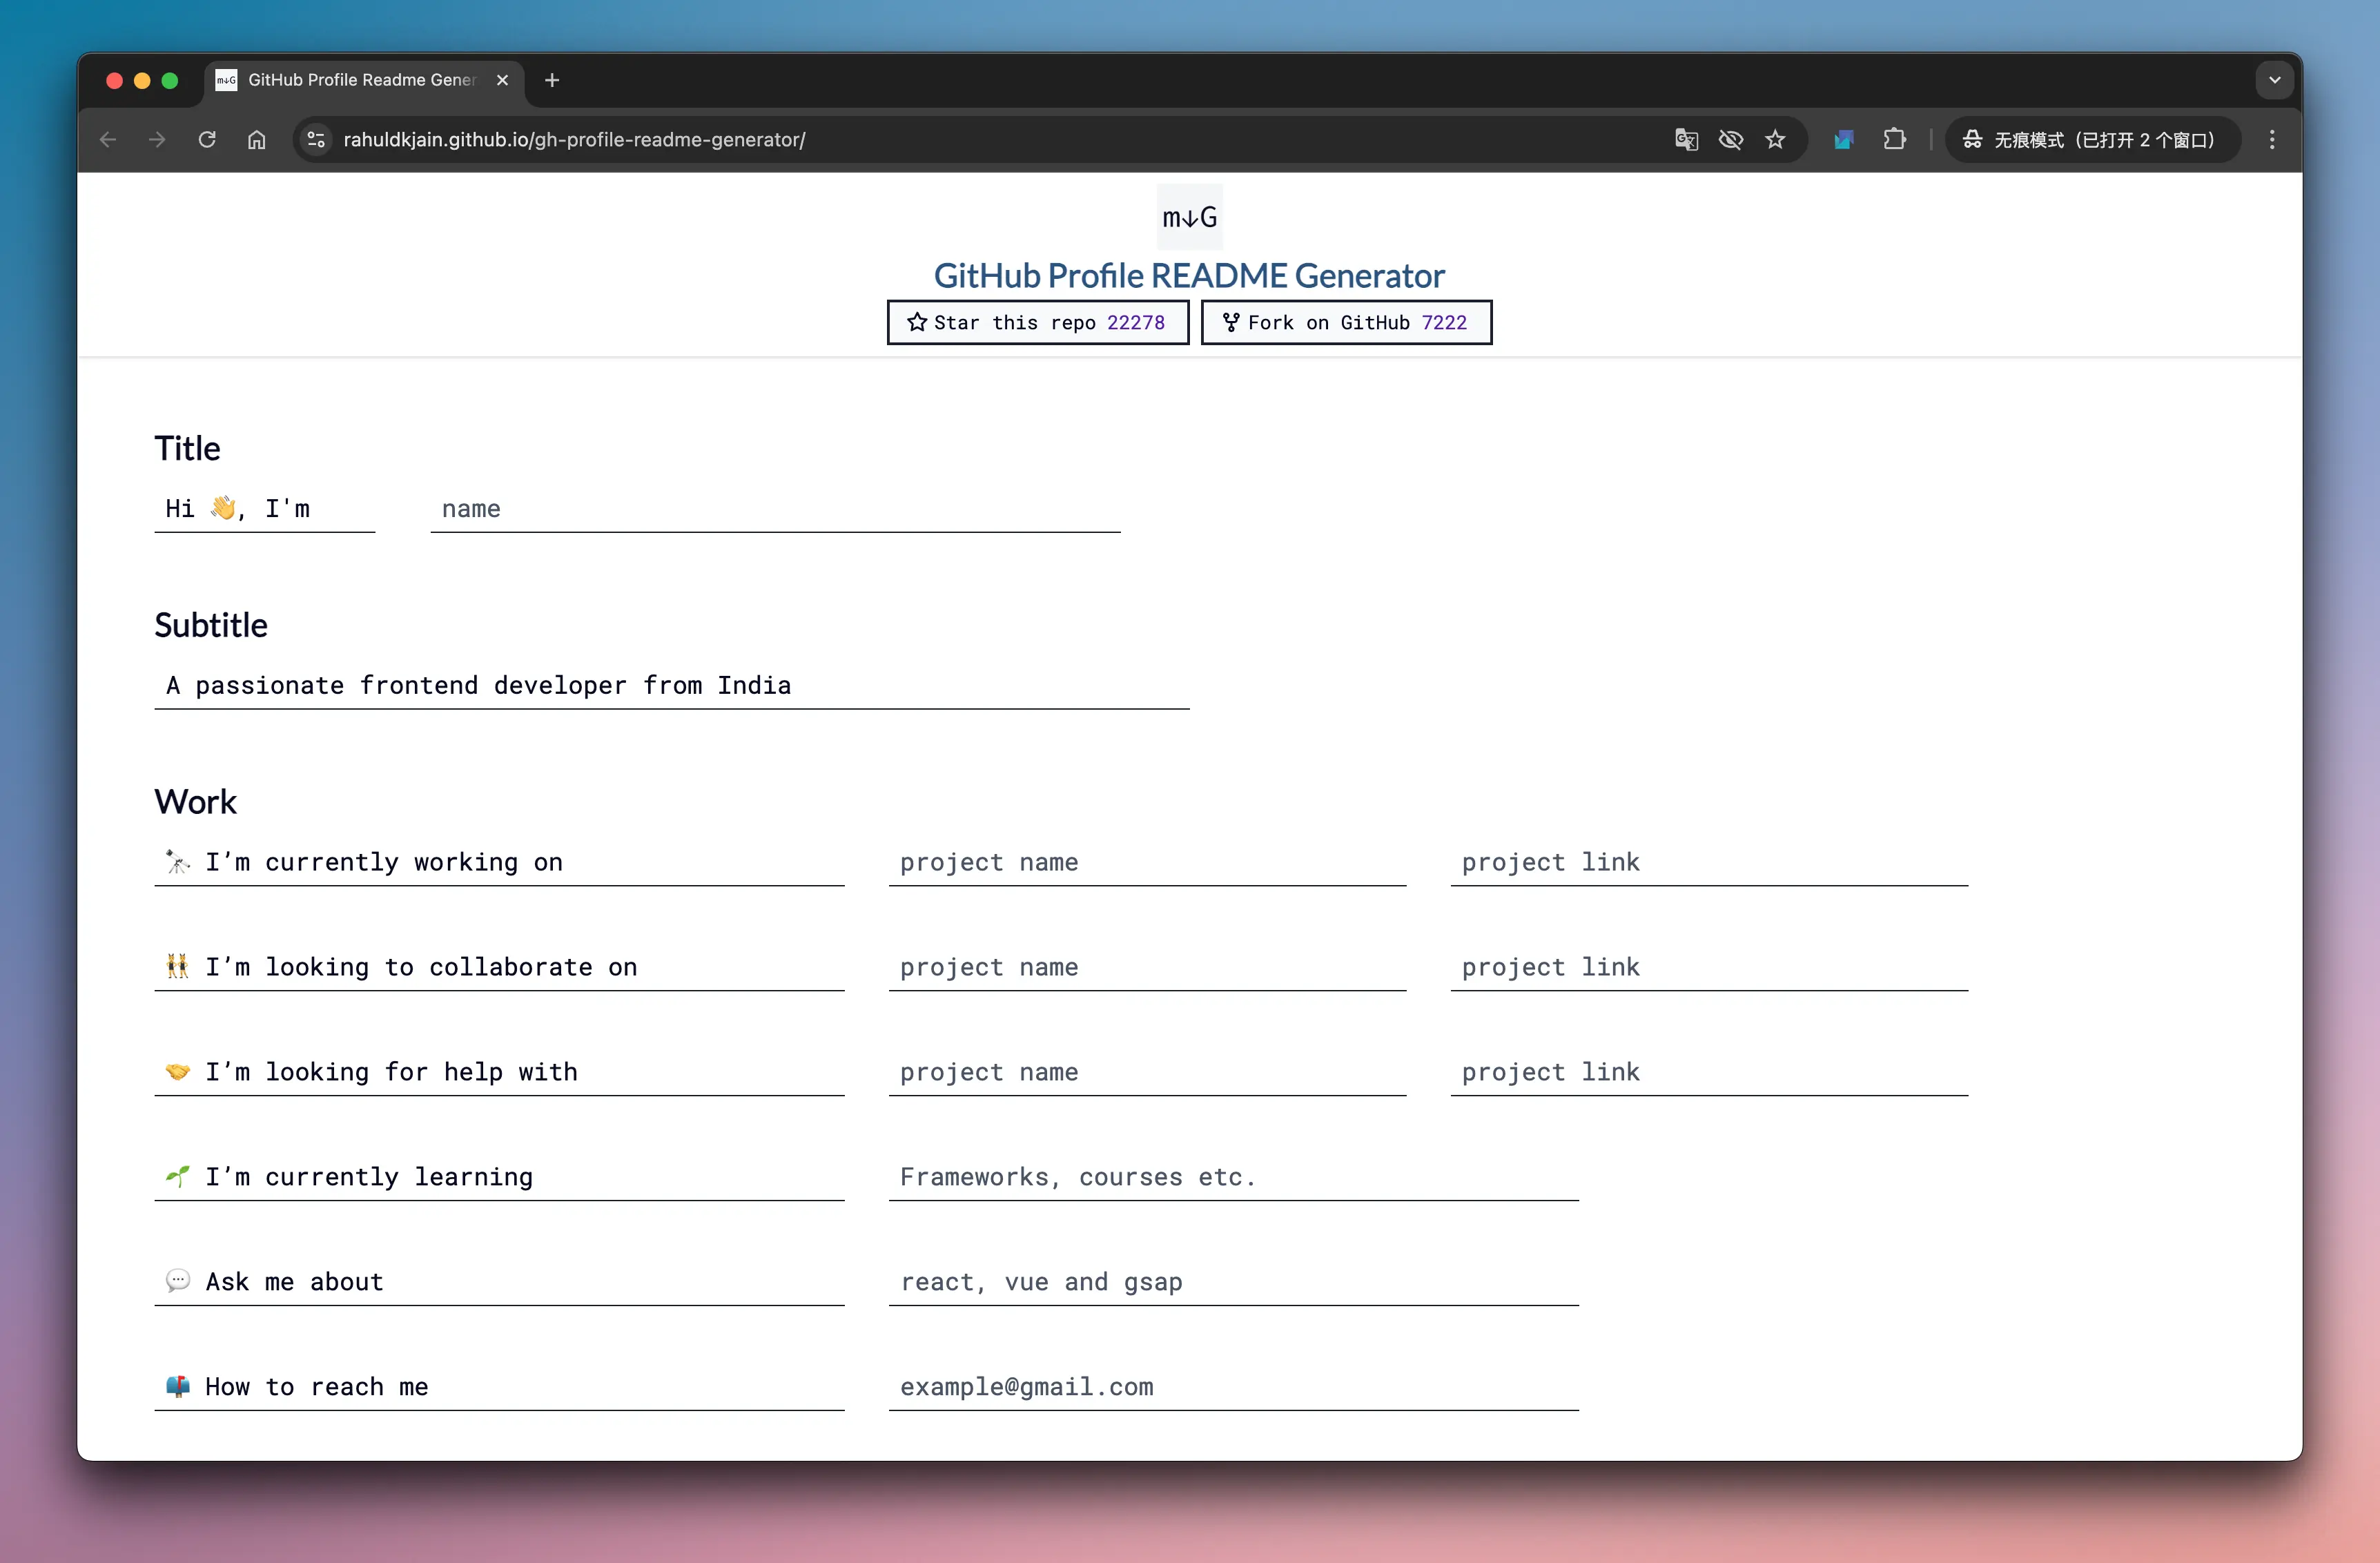Click the translate page icon
The image size is (2380, 1563).
1686,140
